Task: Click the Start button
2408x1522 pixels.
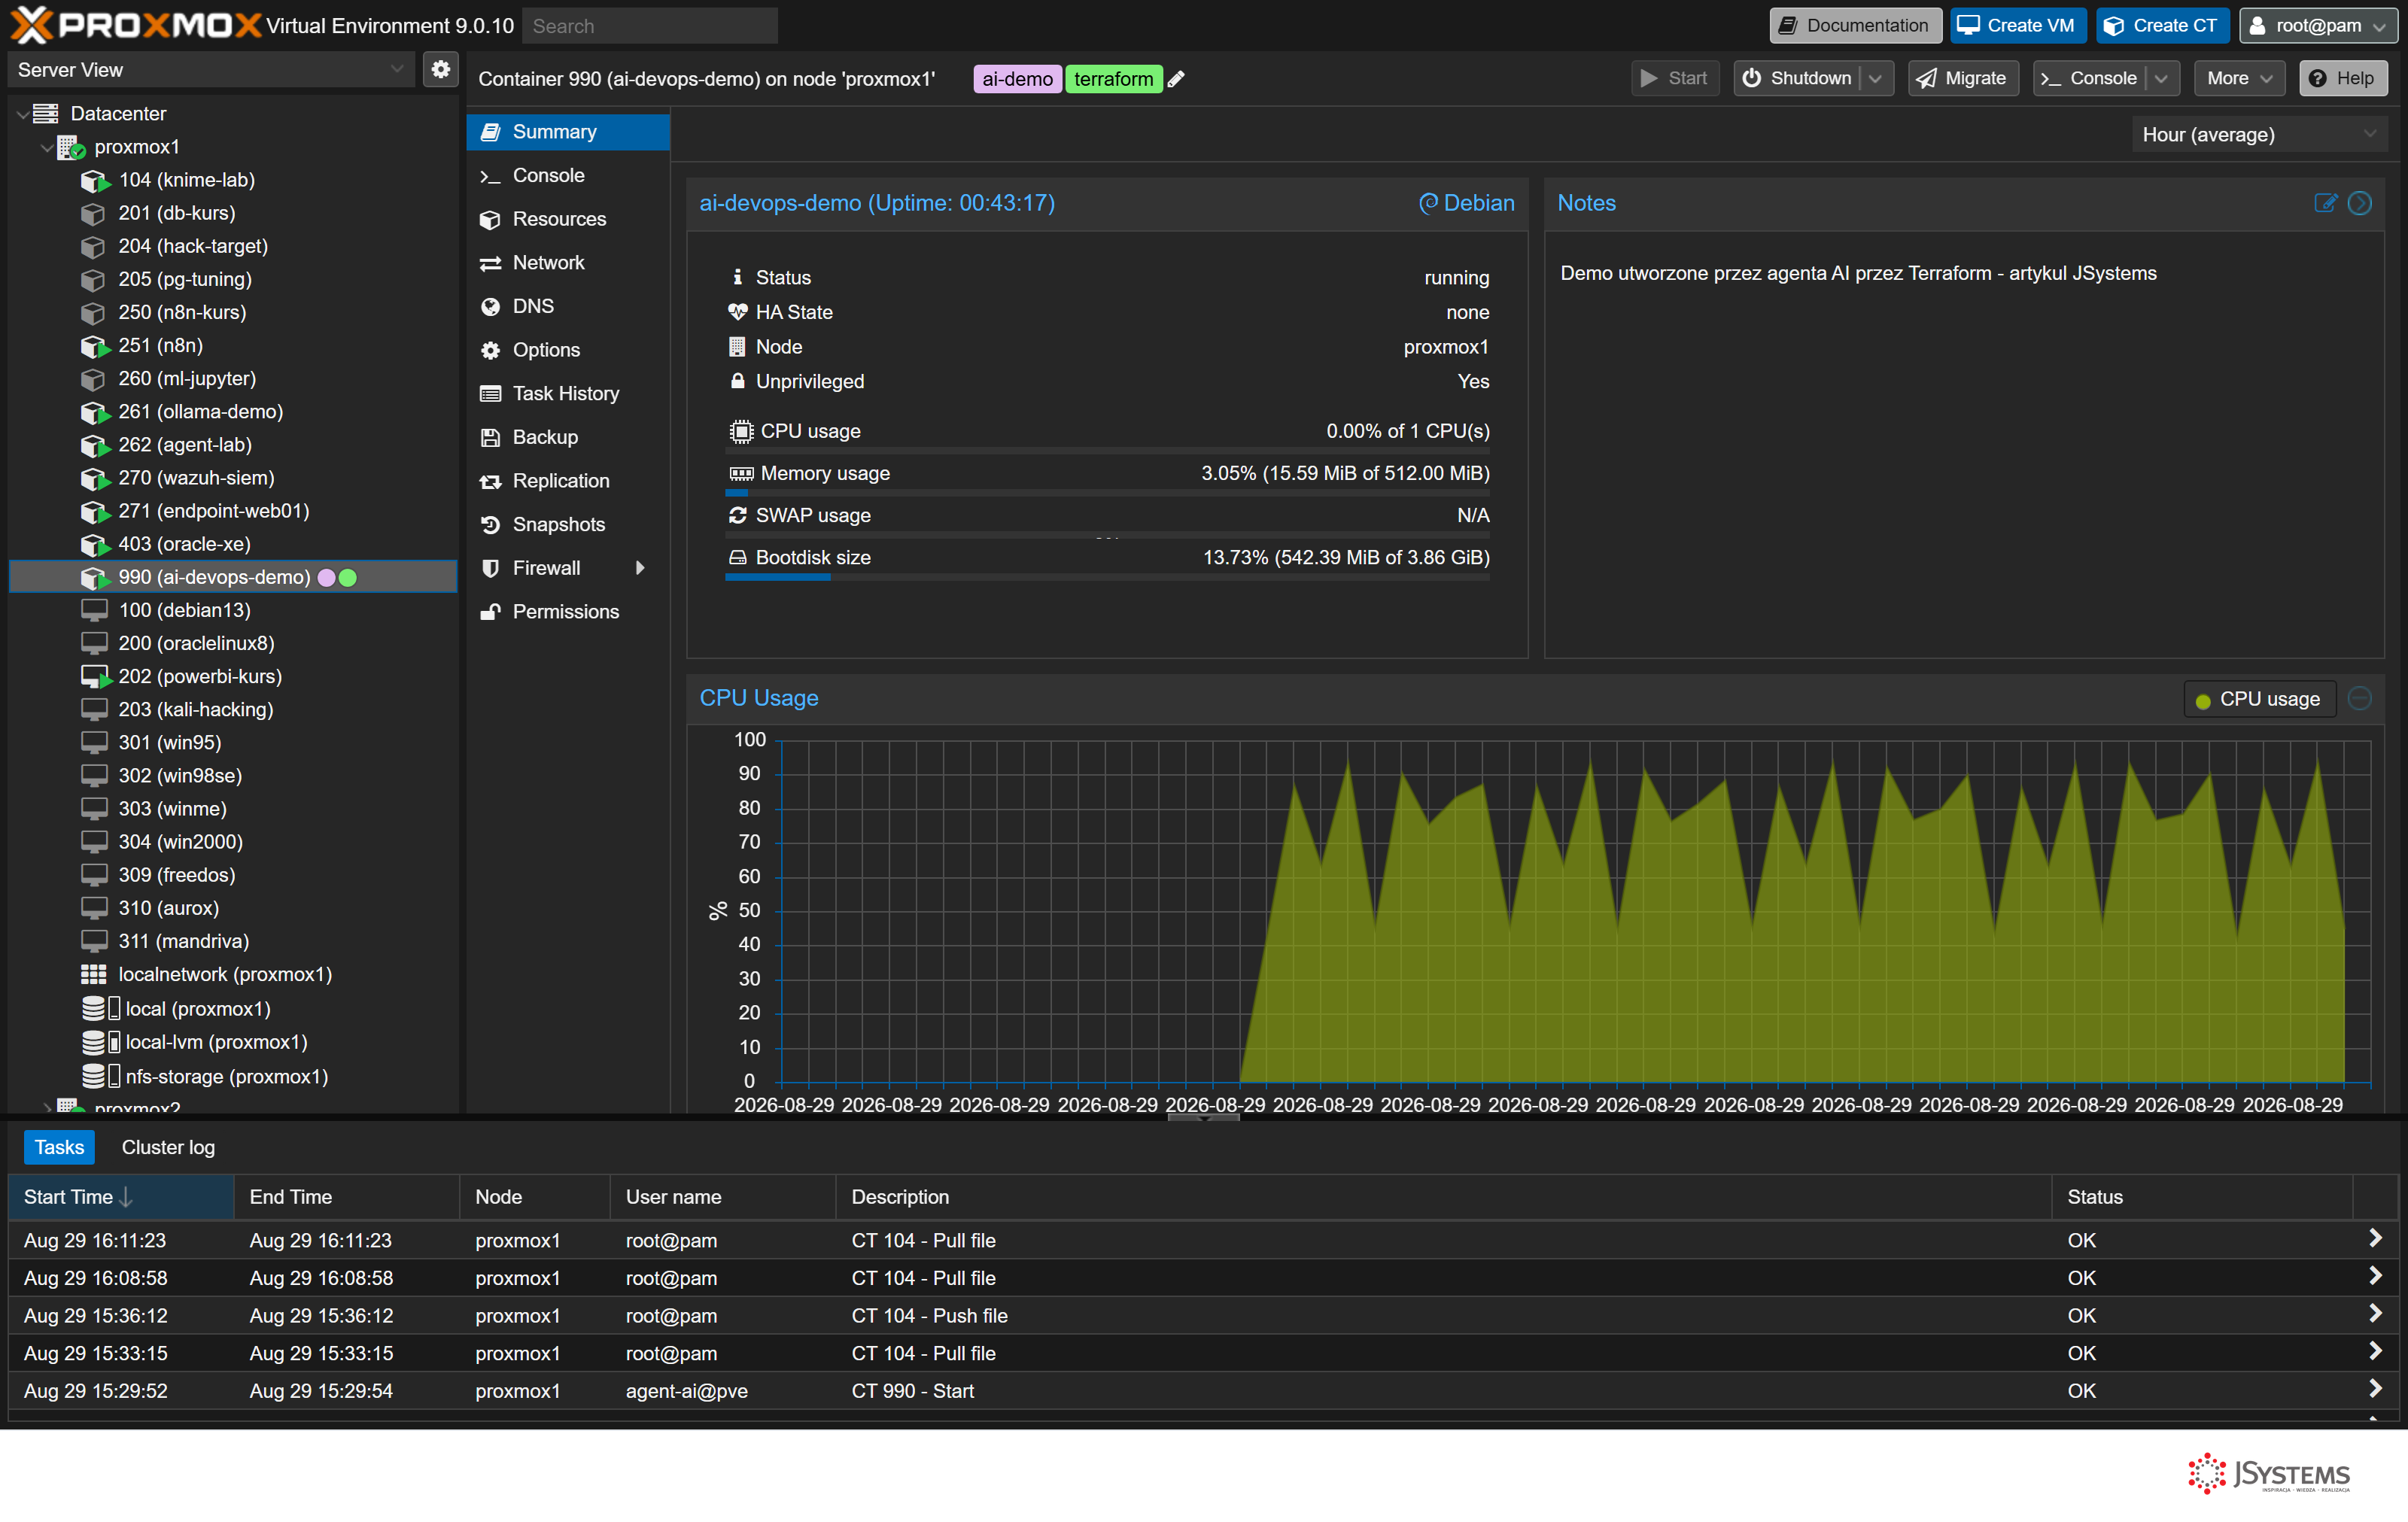Action: coord(1675,78)
